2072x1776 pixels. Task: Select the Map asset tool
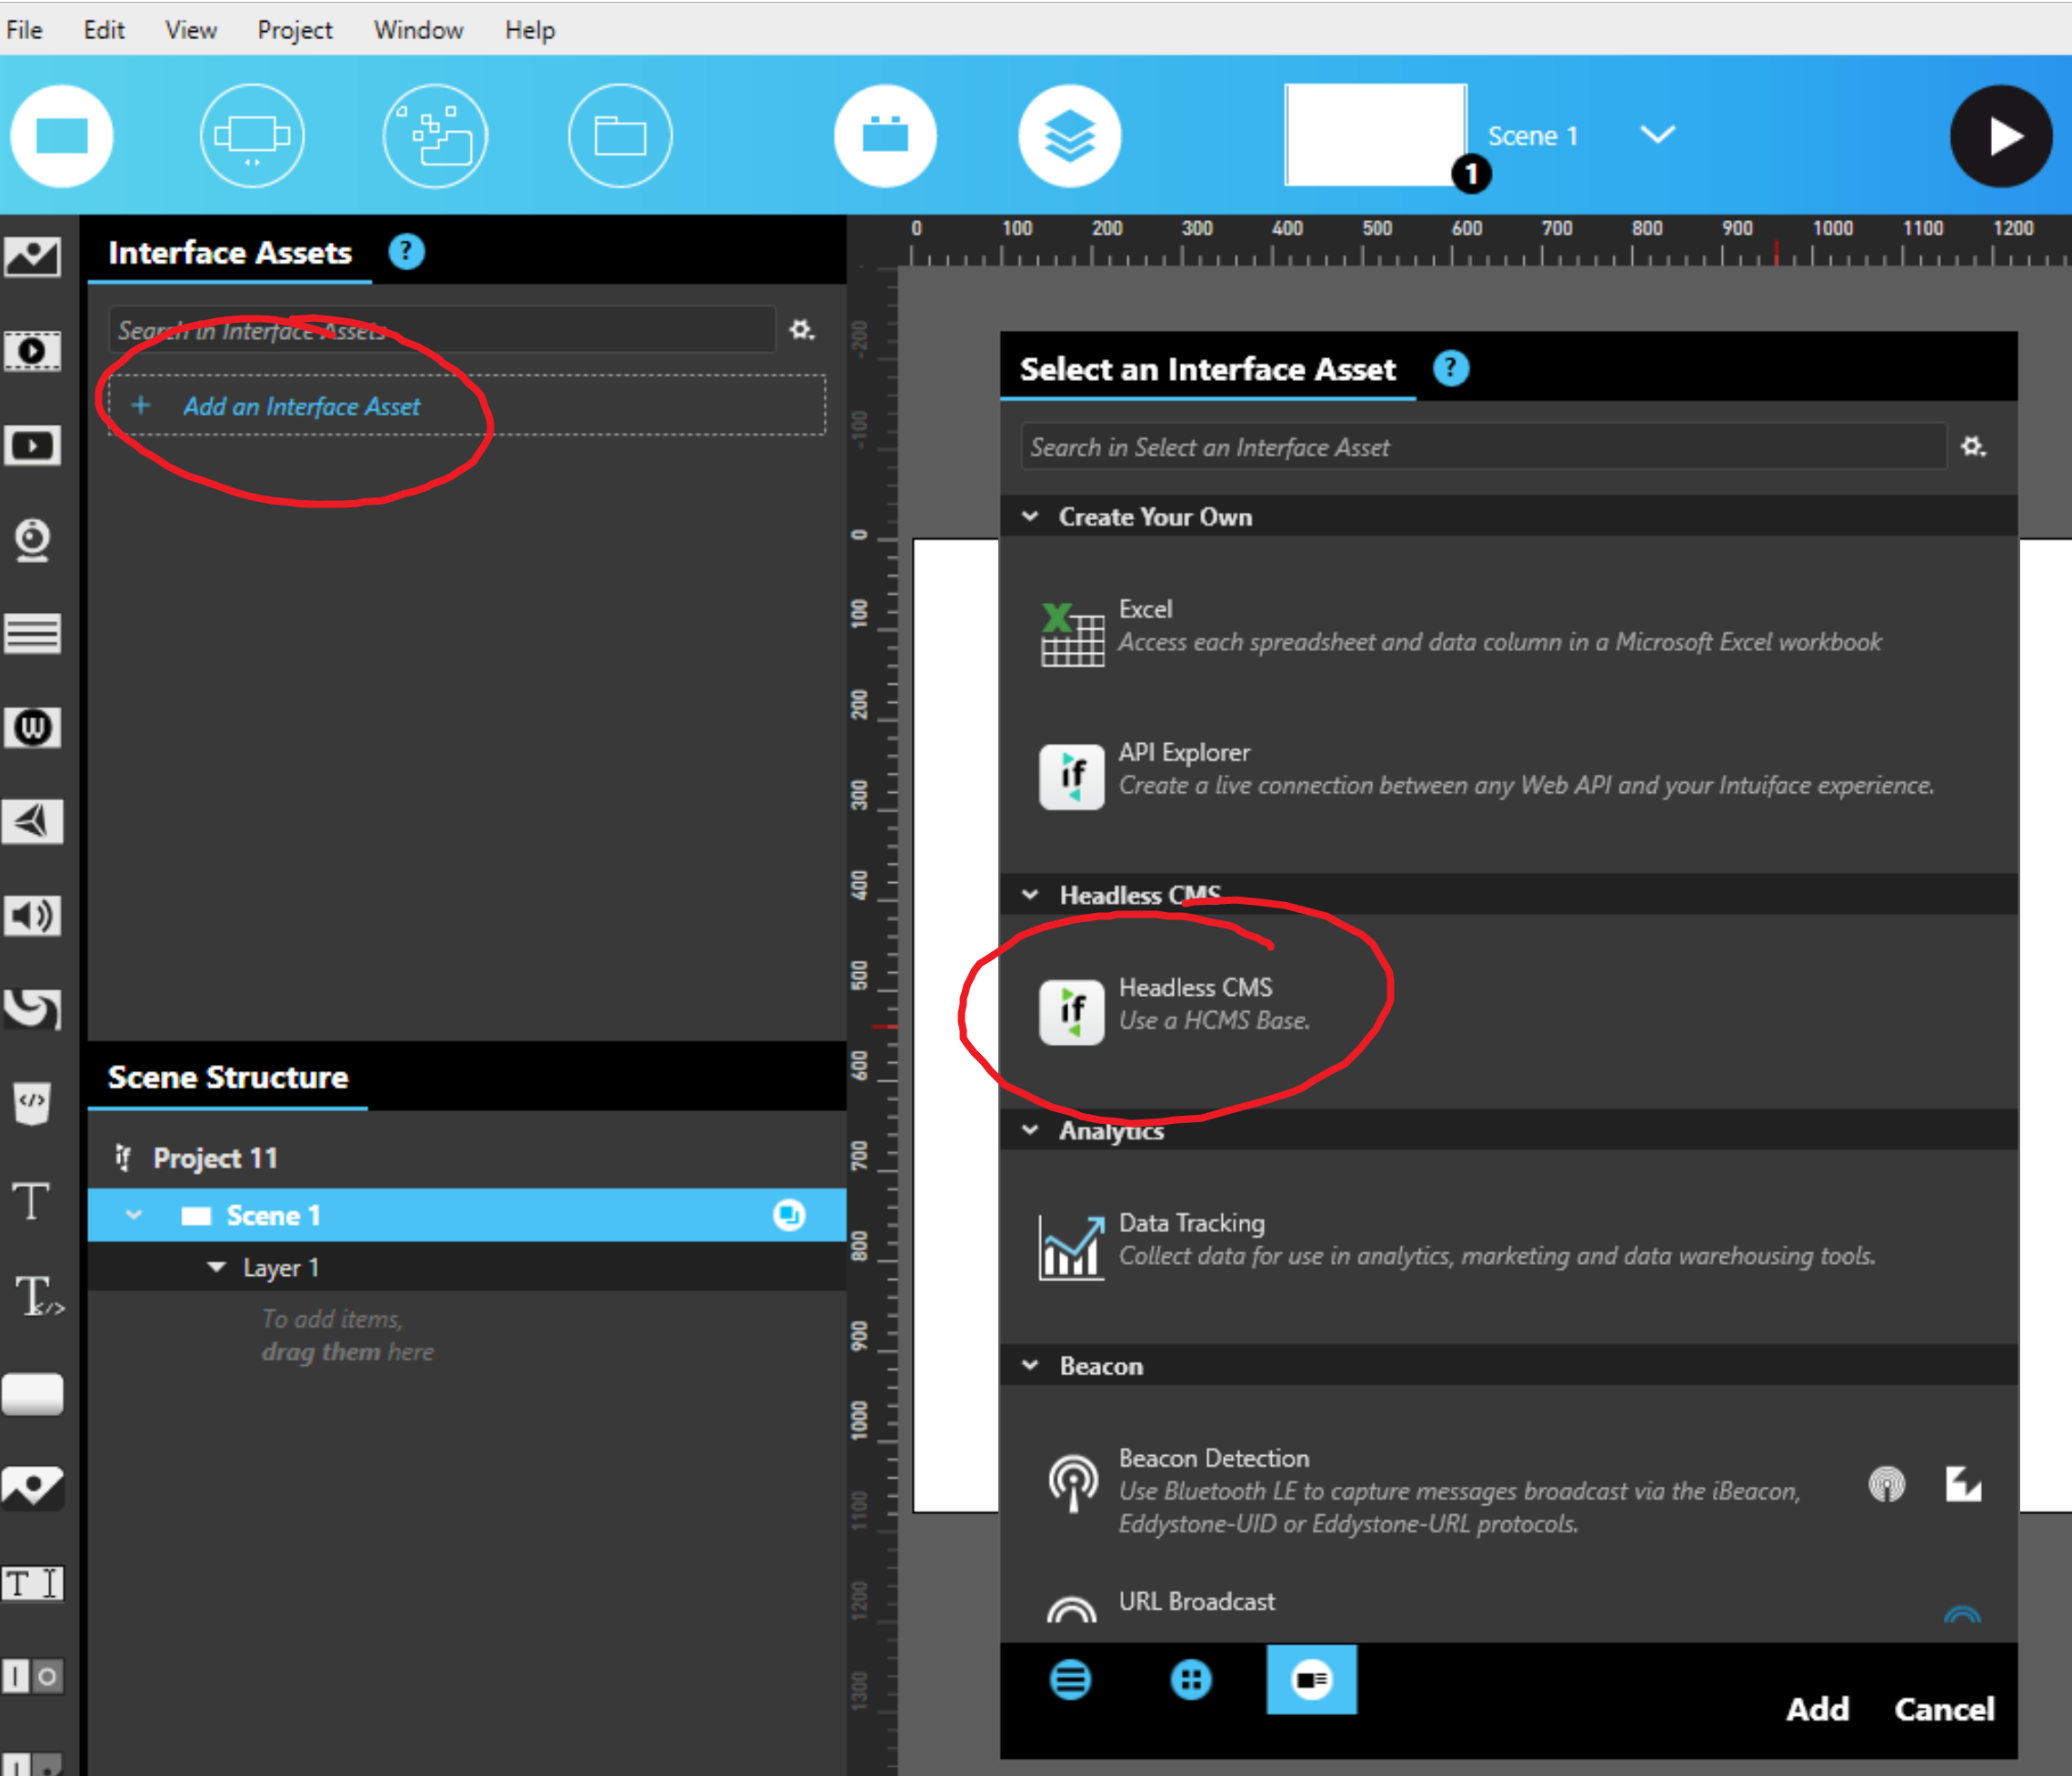coord(32,1487)
